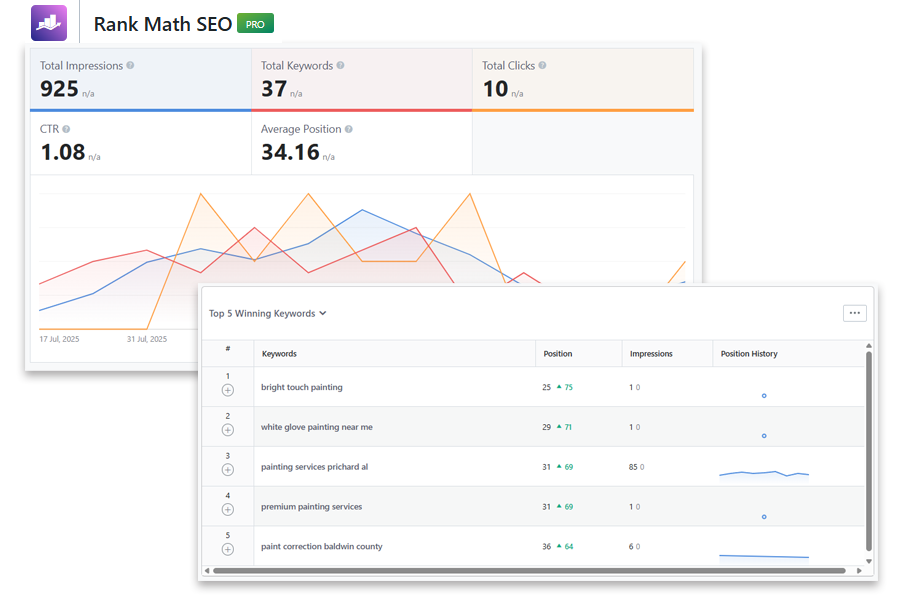Select the Total Clicks stat tab
Image resolution: width=900 pixels, height=600 pixels.
(582, 78)
